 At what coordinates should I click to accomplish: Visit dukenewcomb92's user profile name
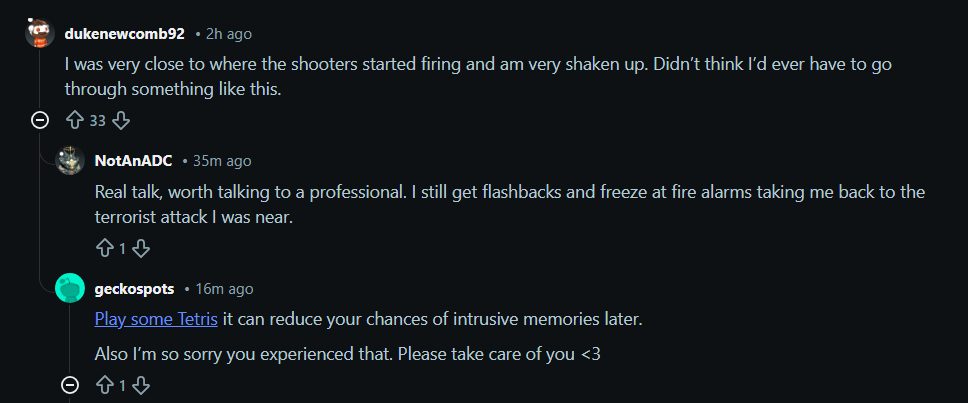[124, 33]
